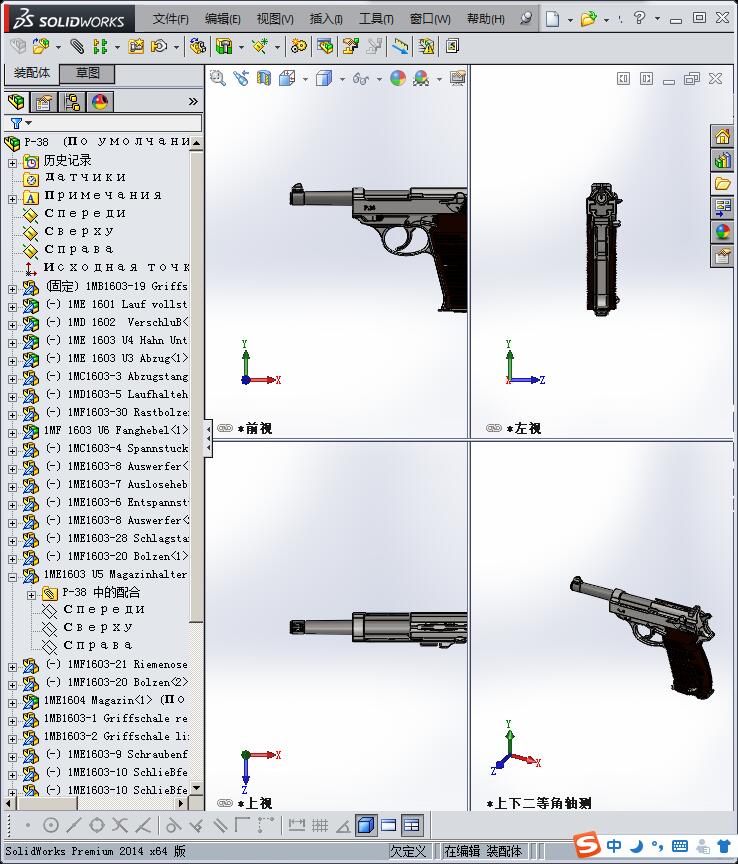Click the Linear Component Pattern icon
Image resolution: width=738 pixels, height=864 pixels.
click(x=100, y=46)
